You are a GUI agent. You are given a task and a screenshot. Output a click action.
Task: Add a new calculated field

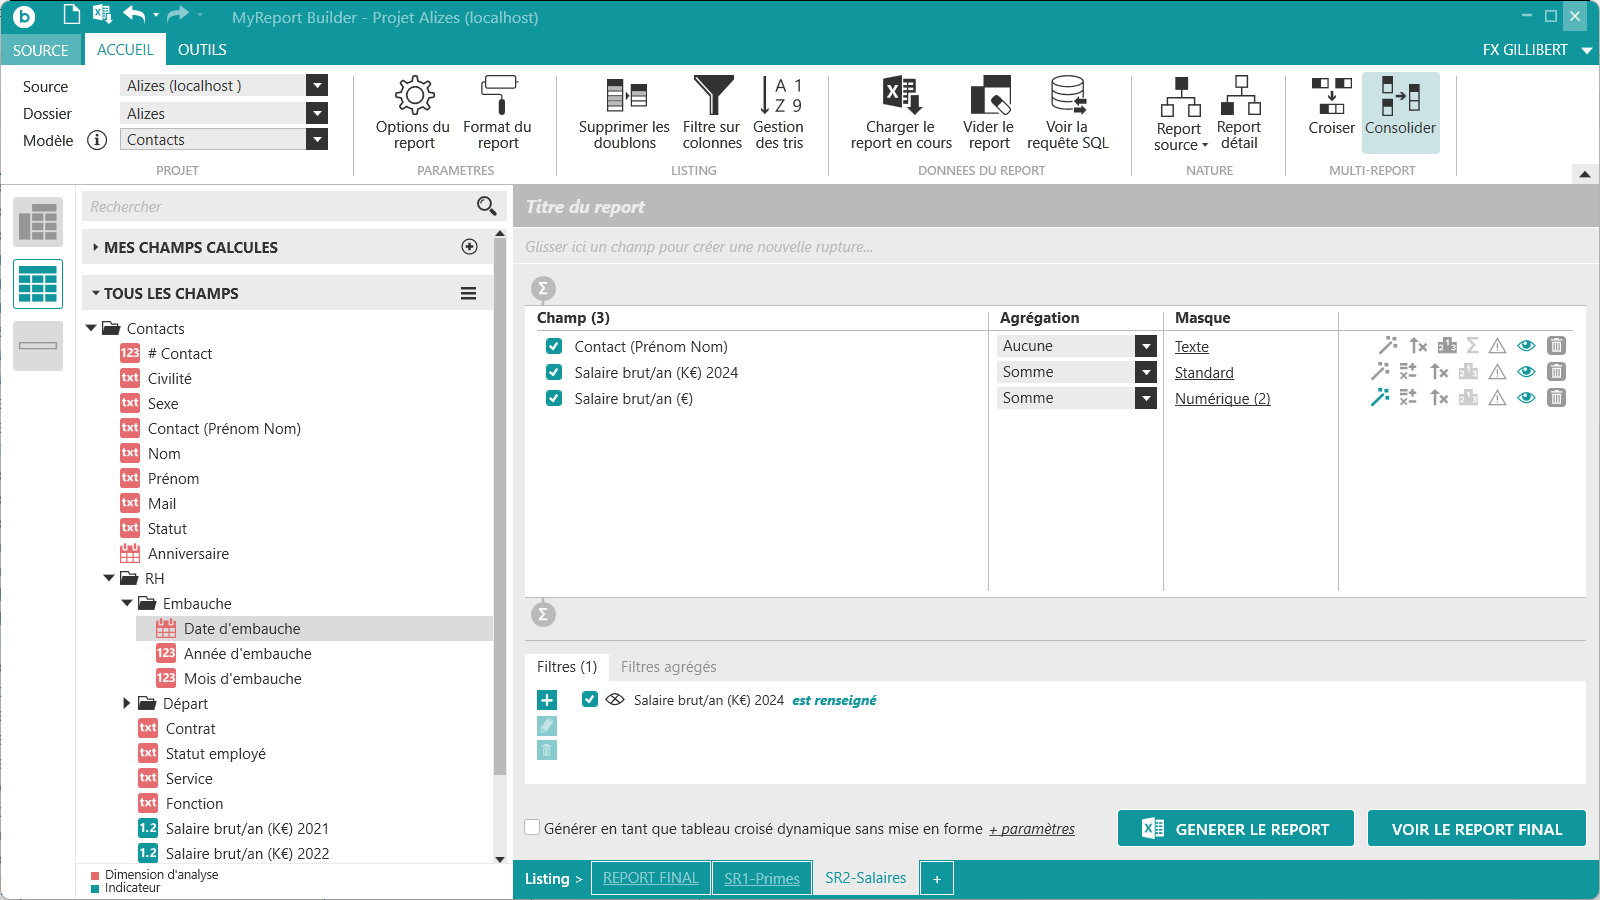tap(469, 247)
